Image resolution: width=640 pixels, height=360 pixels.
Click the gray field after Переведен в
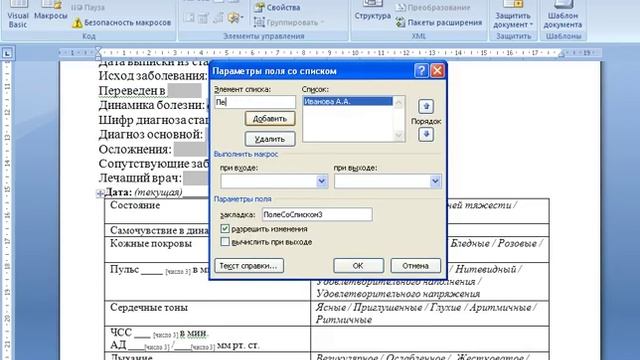(184, 90)
